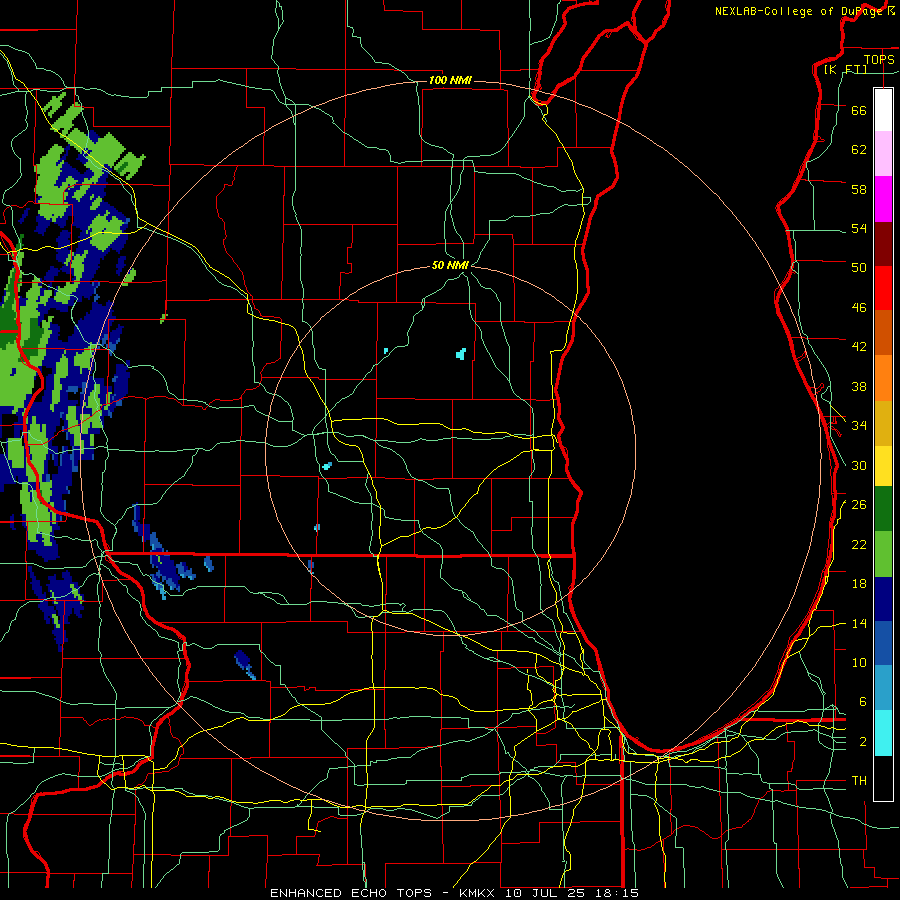Viewport: 900px width, 900px height.
Task: Select the '42' scale label
Action: 859,347
